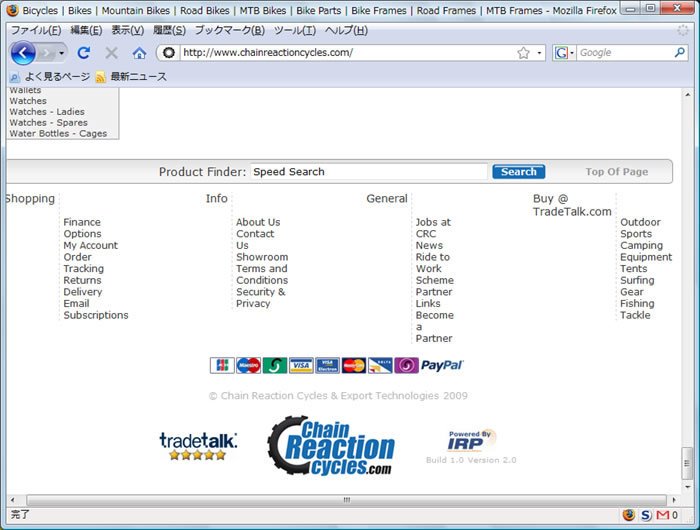This screenshot has width=700, height=530.
Task: Open Showroom link
Action: coord(262,257)
